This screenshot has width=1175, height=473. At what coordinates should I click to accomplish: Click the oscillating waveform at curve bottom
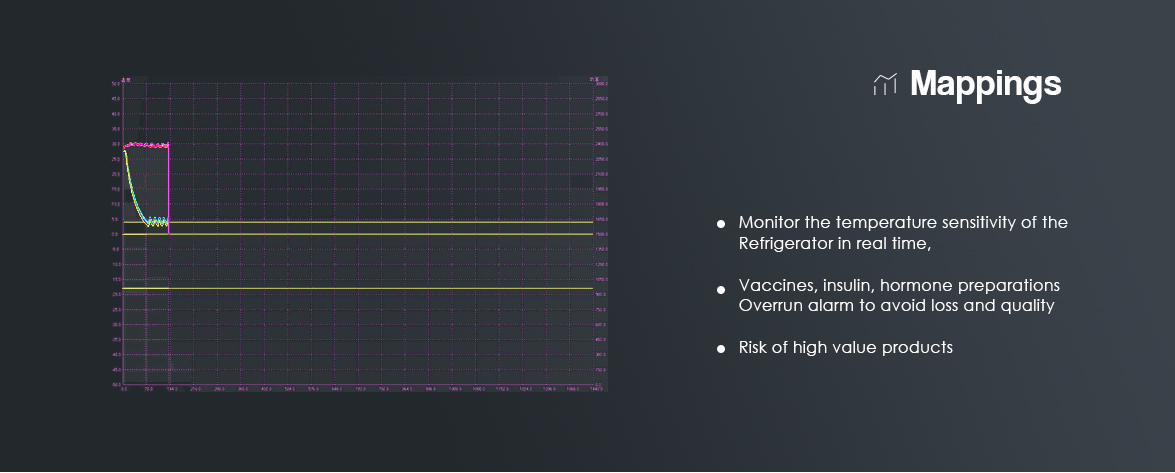pyautogui.click(x=157, y=222)
